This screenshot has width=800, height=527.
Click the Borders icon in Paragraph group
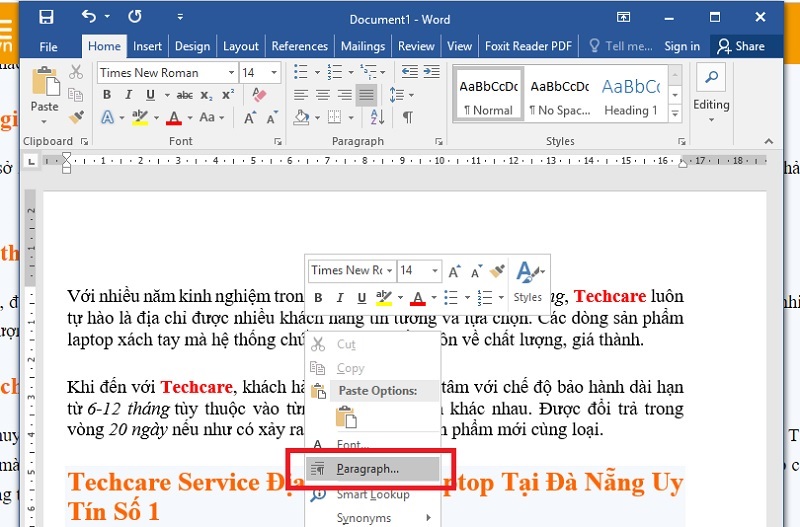point(335,117)
